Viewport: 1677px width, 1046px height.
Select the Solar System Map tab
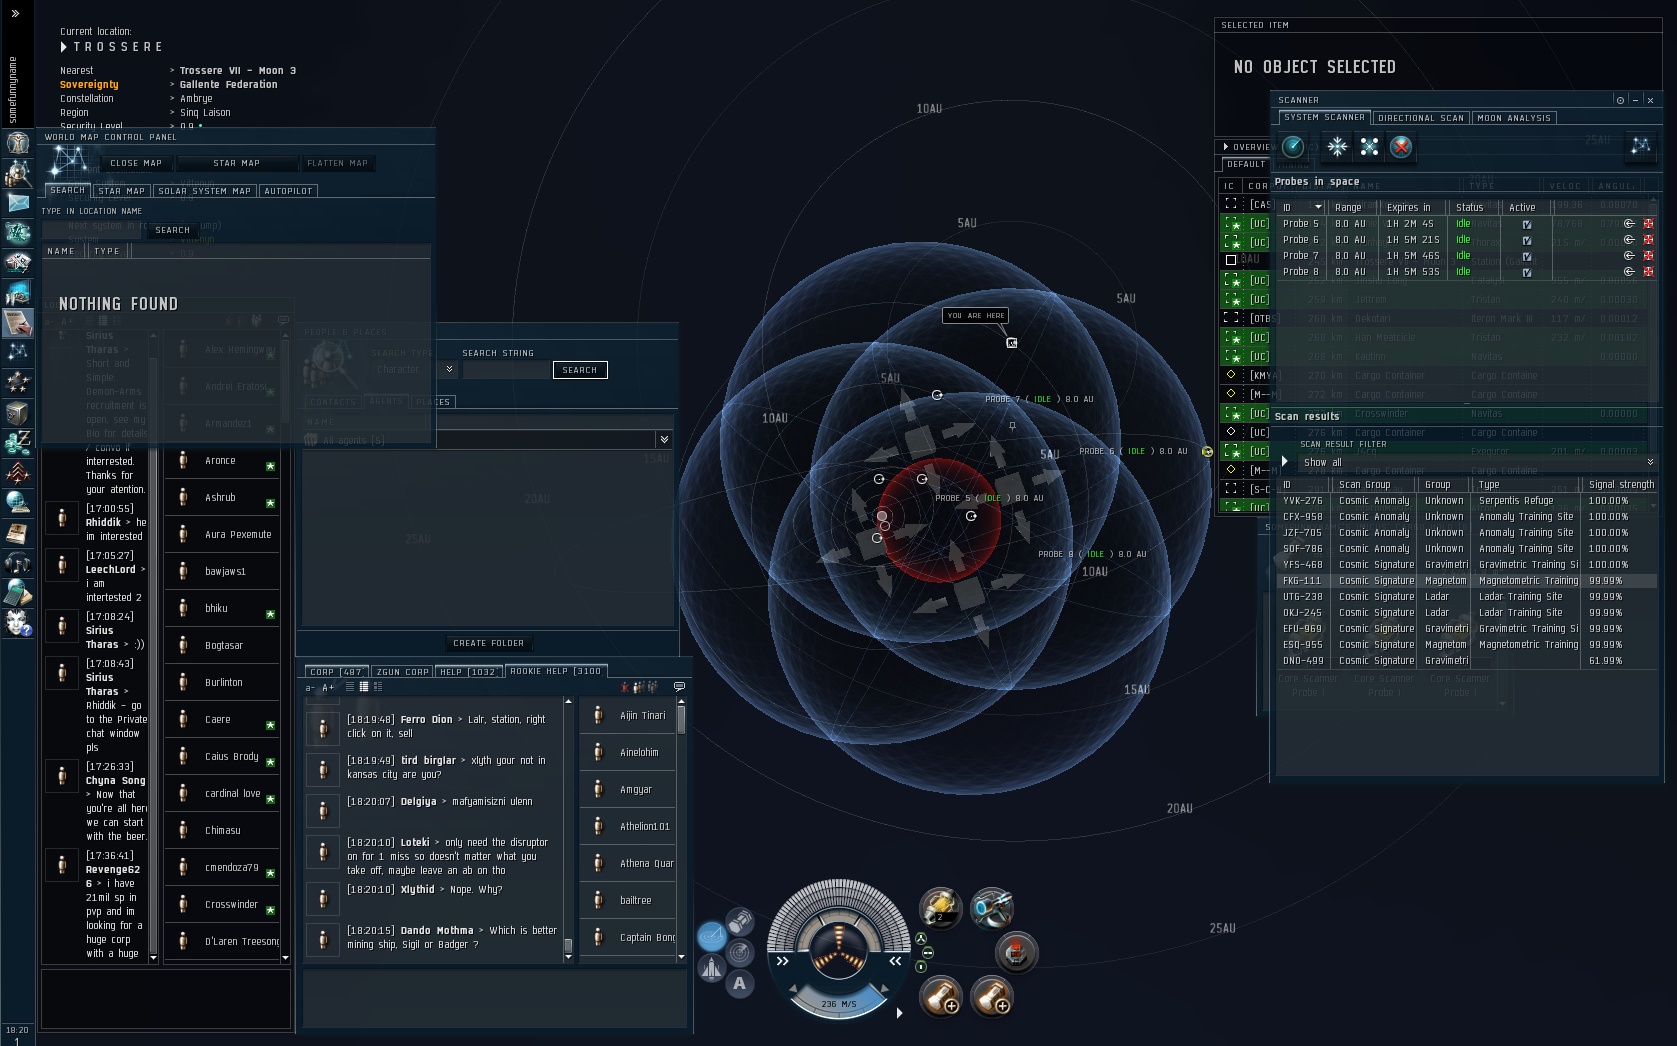click(204, 191)
